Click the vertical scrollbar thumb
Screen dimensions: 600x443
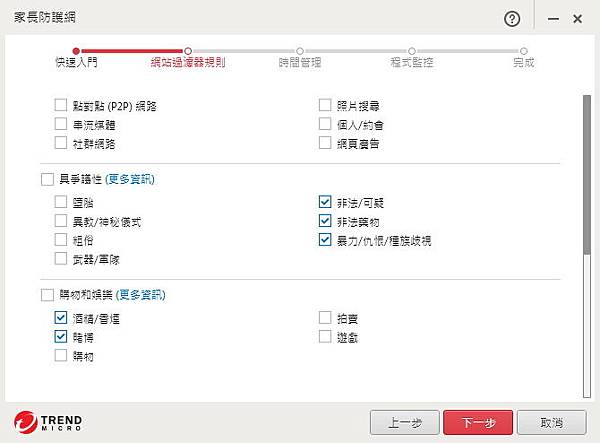tap(587, 180)
